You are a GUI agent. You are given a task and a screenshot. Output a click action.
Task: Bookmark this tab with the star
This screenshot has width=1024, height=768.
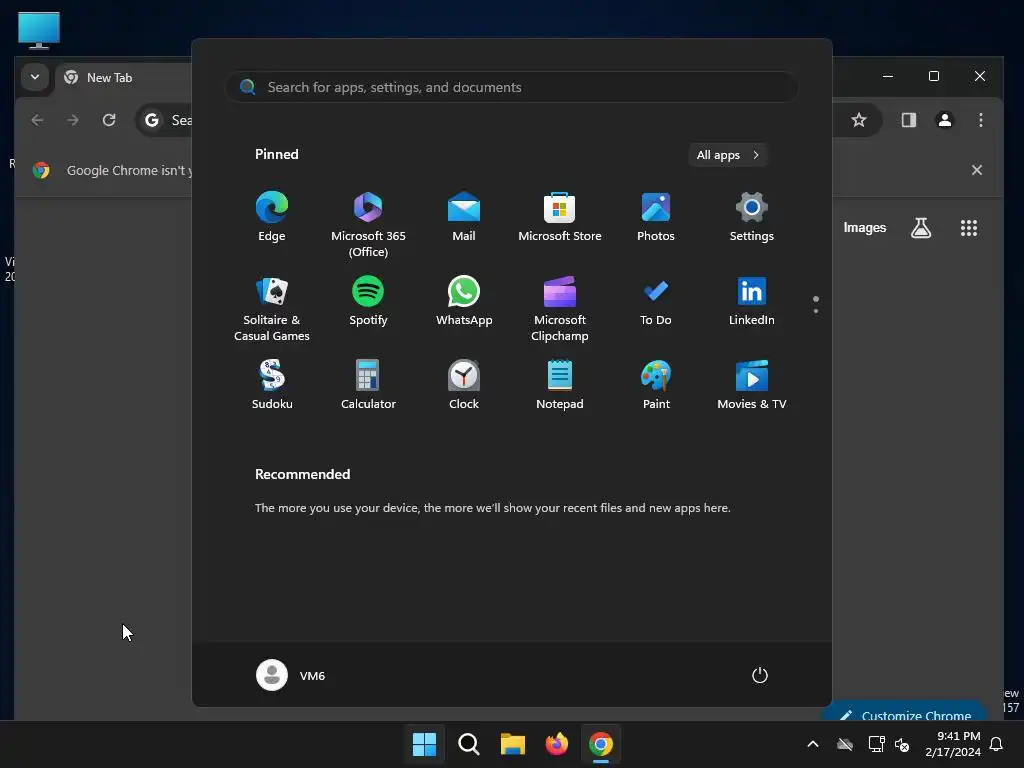(859, 120)
